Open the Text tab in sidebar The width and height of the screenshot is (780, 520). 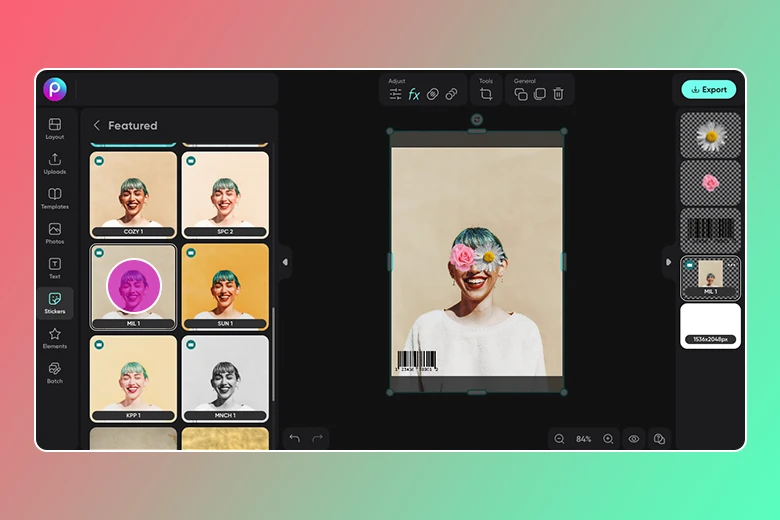(55, 268)
